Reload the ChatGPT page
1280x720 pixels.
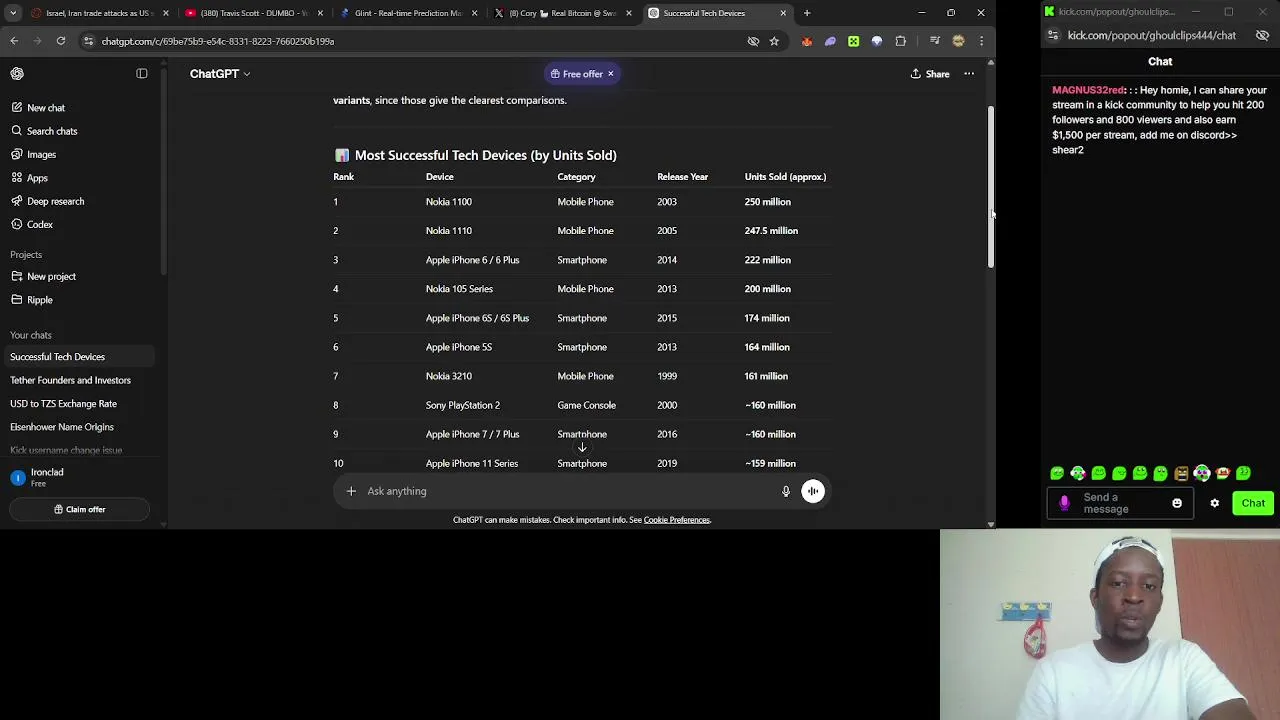tap(61, 41)
